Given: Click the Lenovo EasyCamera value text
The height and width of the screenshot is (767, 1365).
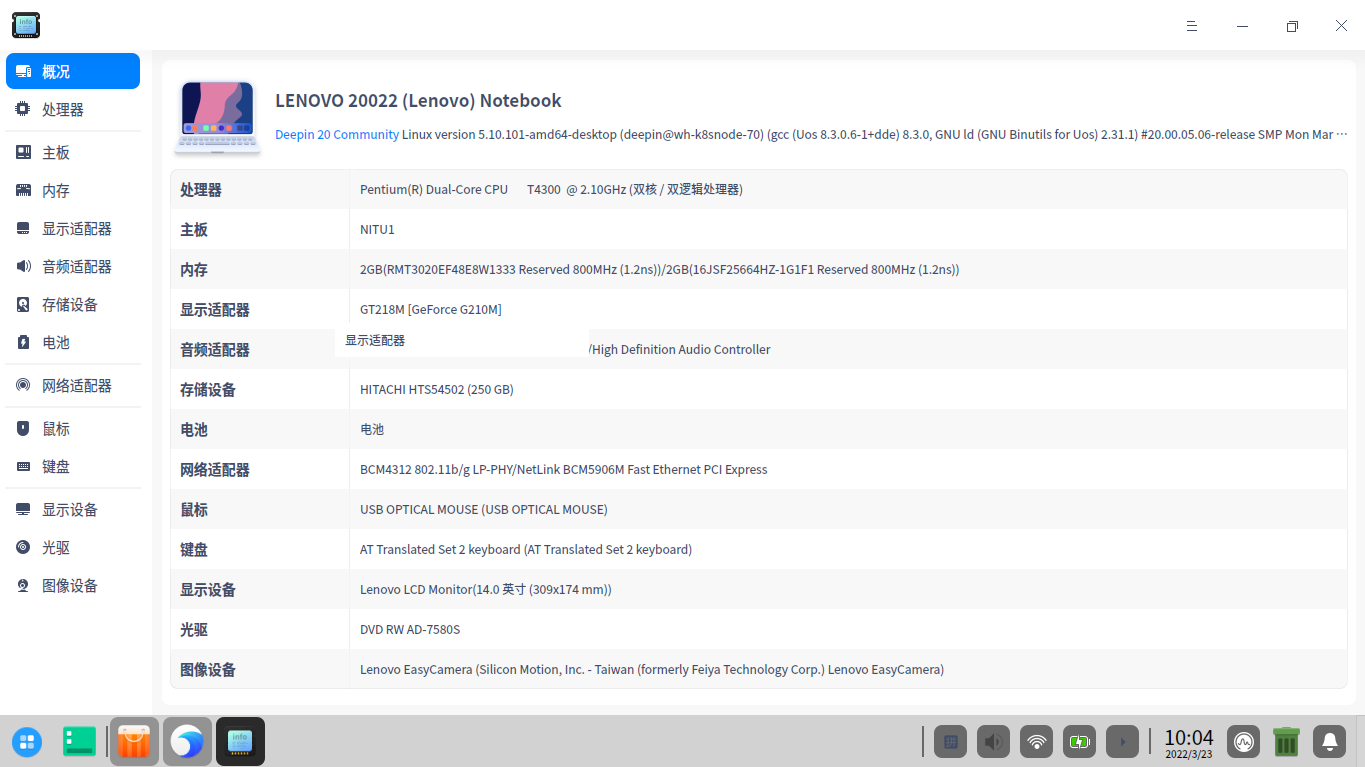Looking at the screenshot, I should [x=652, y=669].
